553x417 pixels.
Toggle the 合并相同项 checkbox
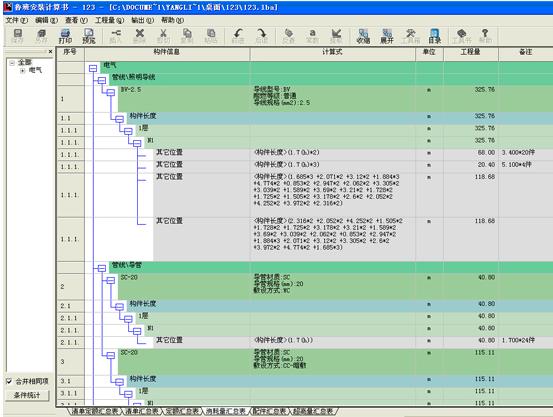point(9,381)
